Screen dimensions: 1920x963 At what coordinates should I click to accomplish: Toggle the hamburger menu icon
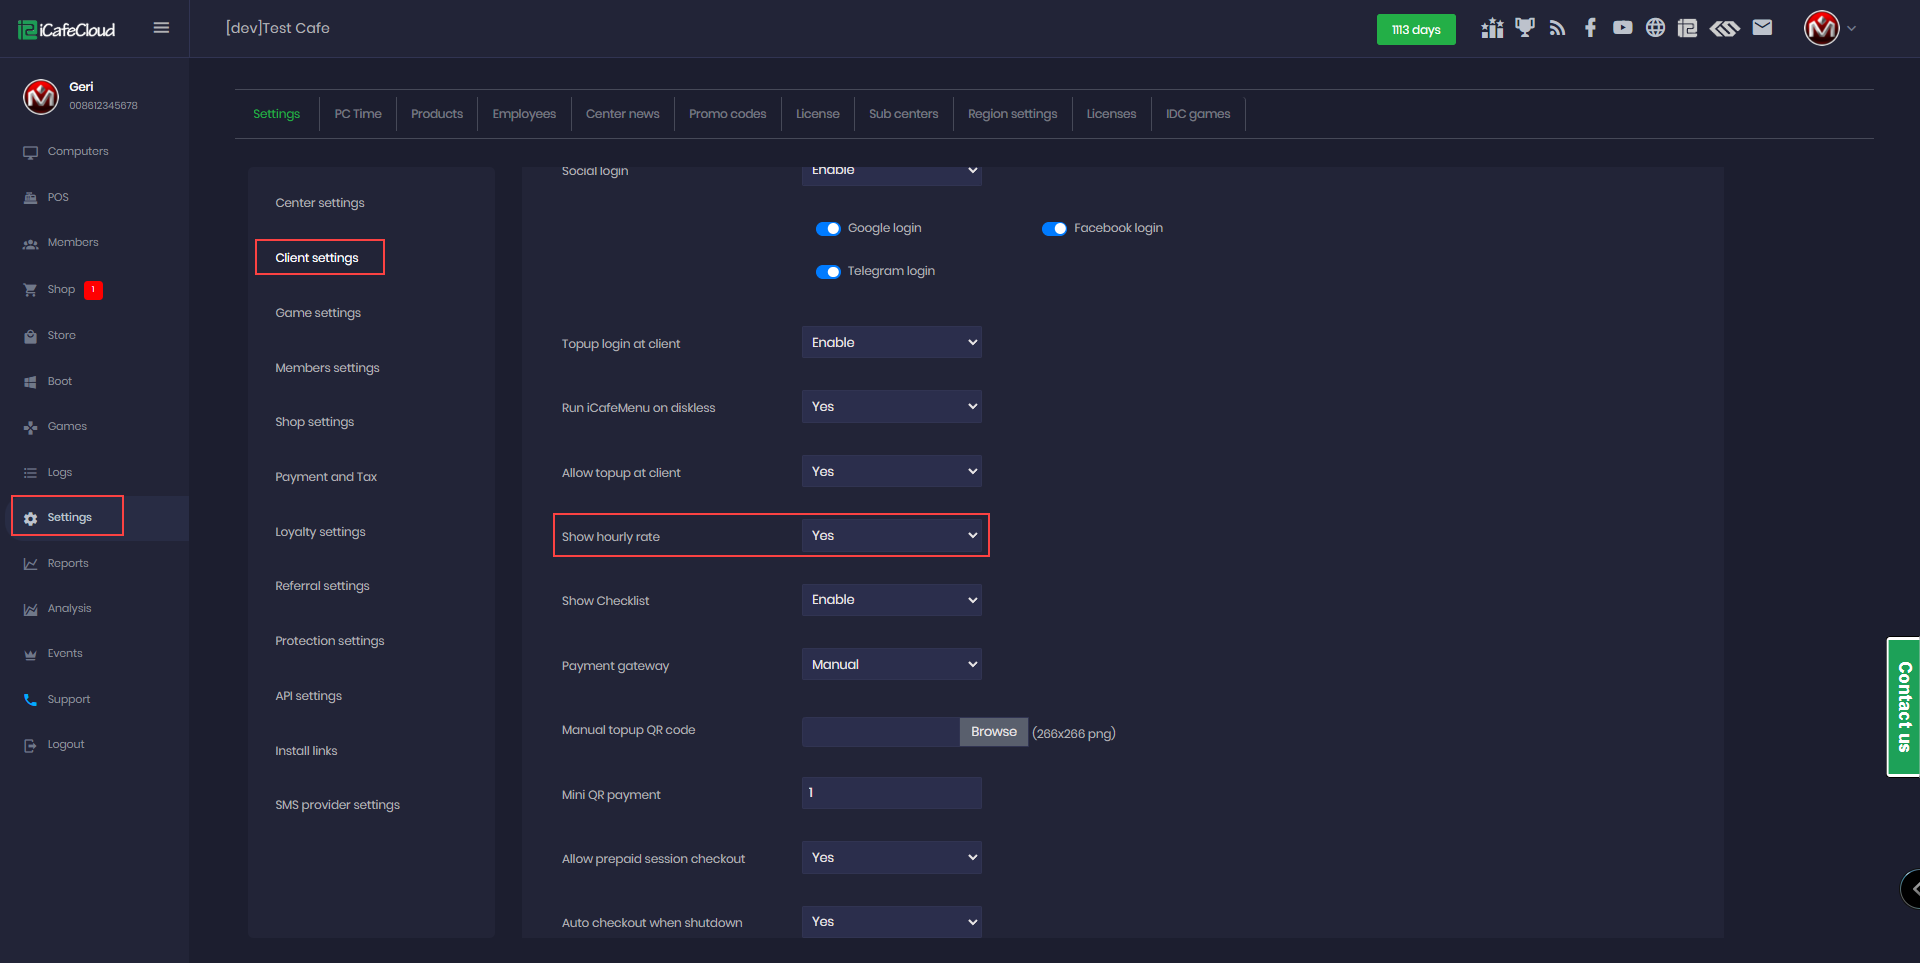point(161,28)
